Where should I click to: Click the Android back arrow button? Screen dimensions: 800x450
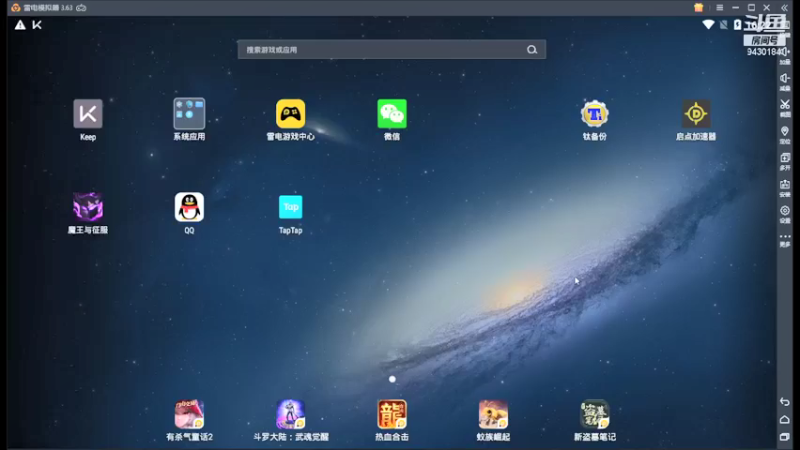[x=785, y=402]
